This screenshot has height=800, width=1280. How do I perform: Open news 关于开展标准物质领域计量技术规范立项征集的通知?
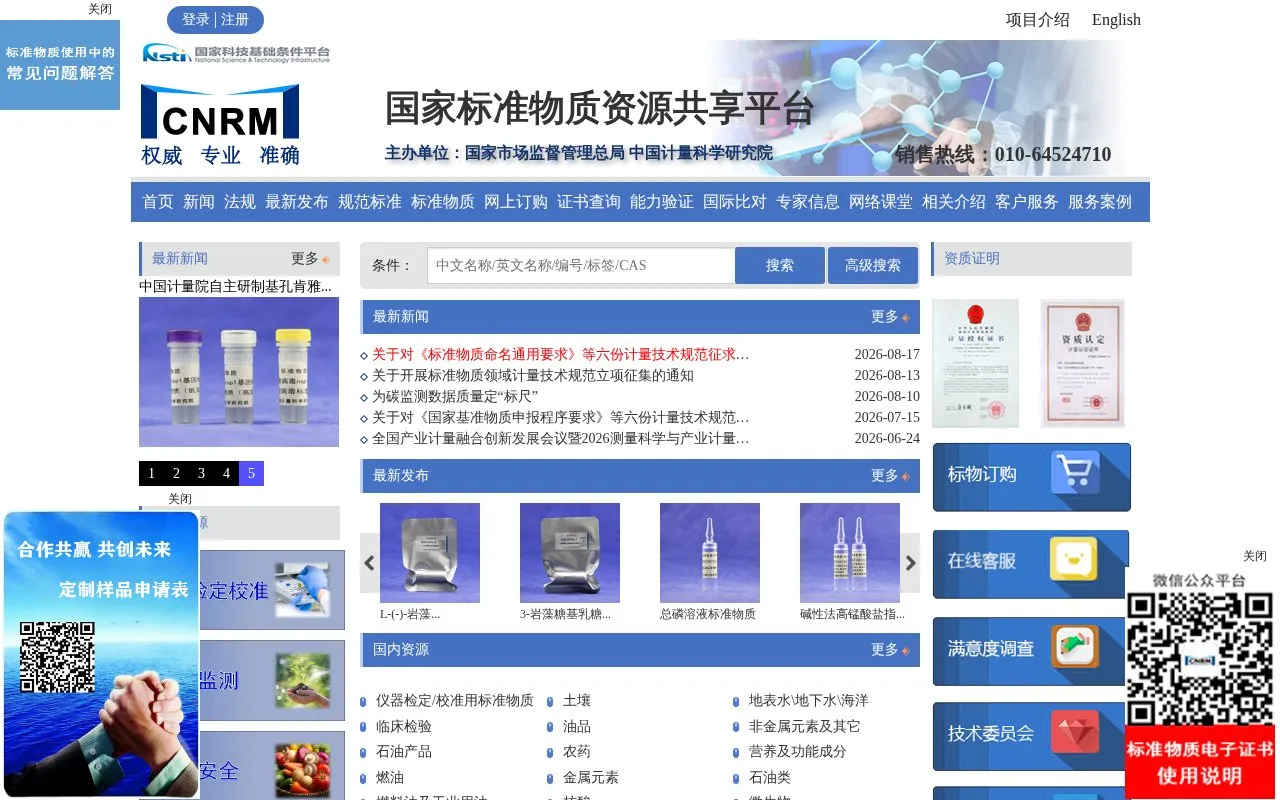pos(533,376)
